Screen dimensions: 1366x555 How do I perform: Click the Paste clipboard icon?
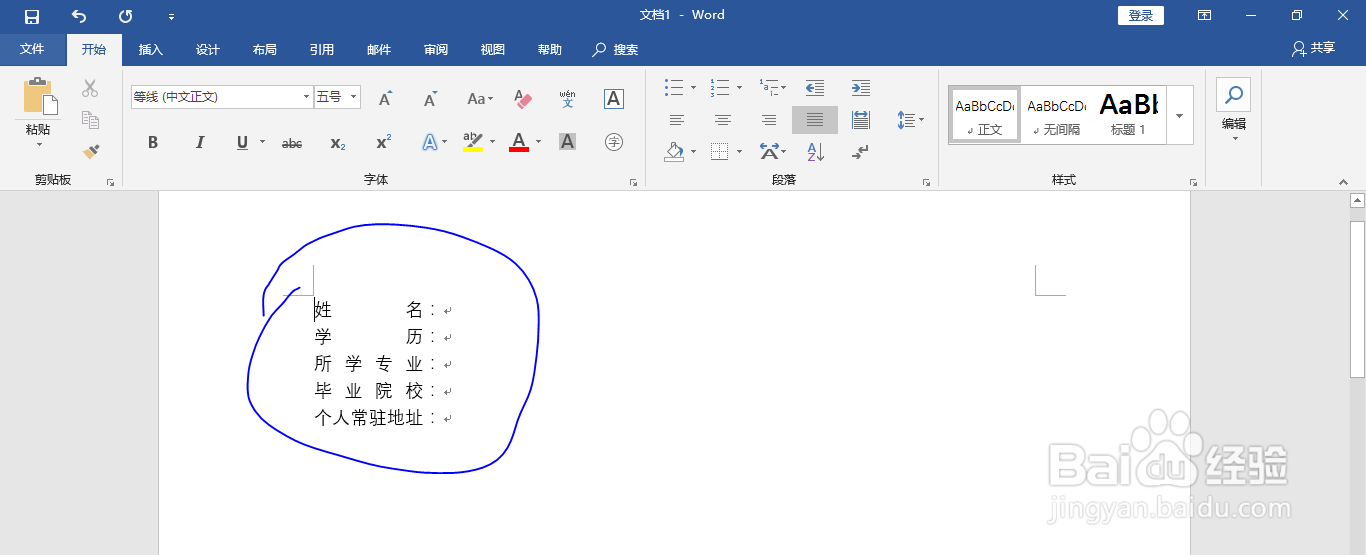(x=39, y=96)
